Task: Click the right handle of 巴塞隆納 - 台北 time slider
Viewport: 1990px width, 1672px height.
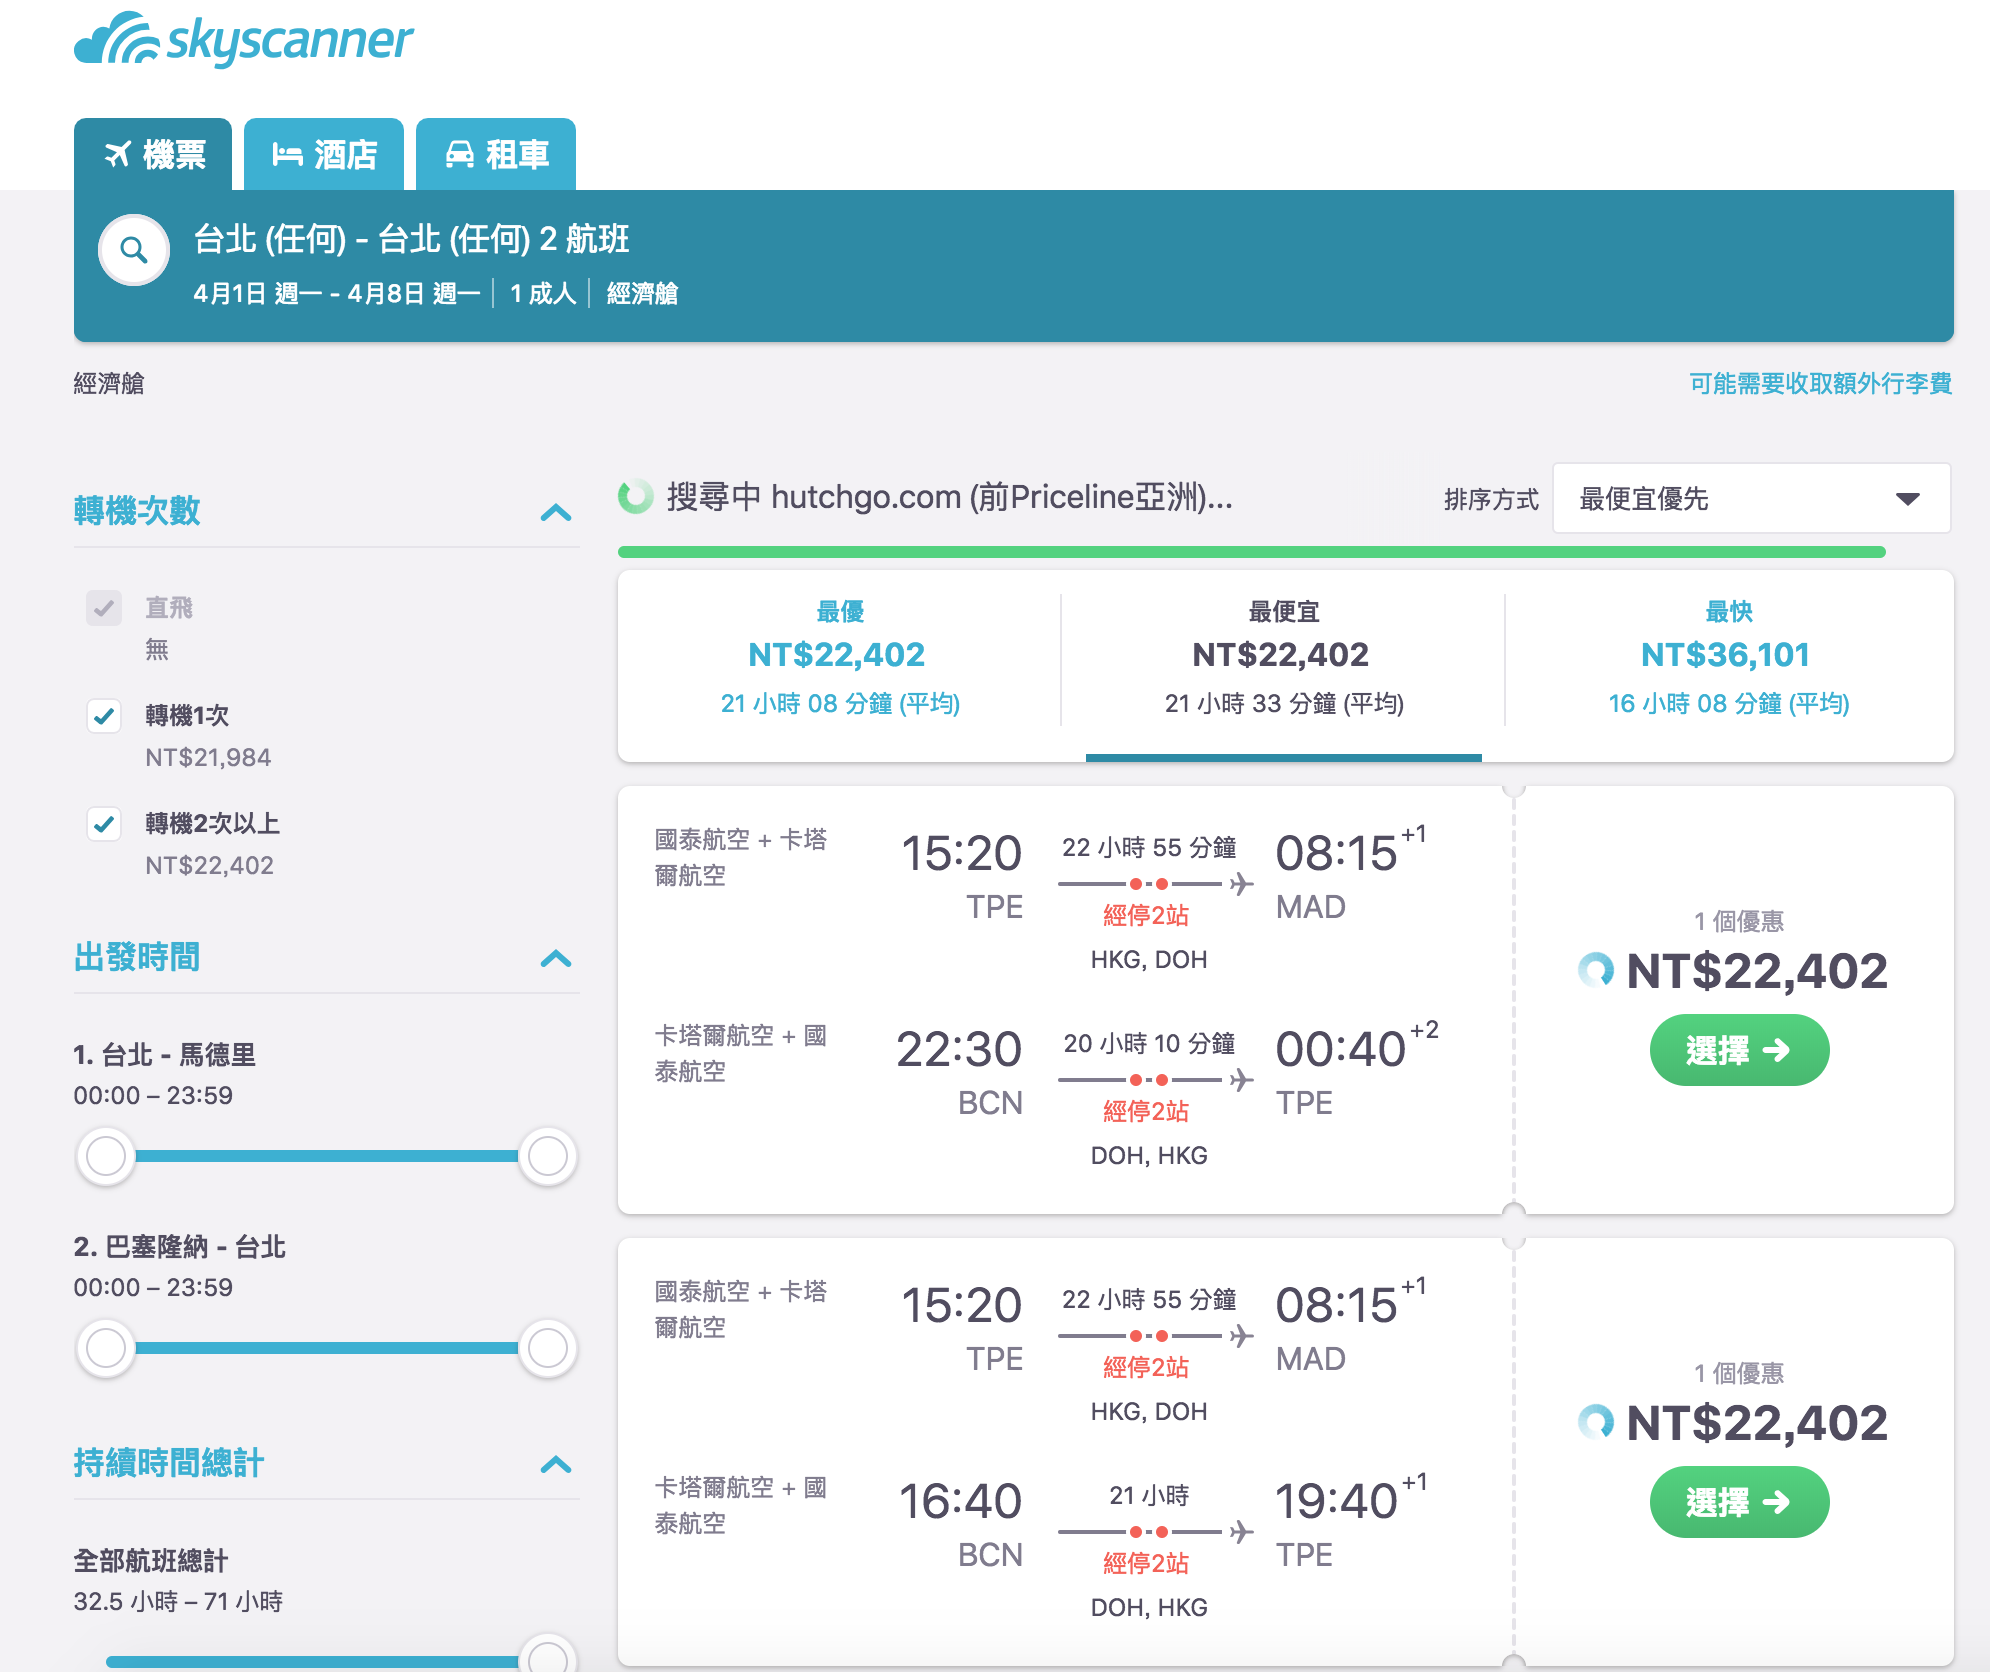Action: point(548,1349)
